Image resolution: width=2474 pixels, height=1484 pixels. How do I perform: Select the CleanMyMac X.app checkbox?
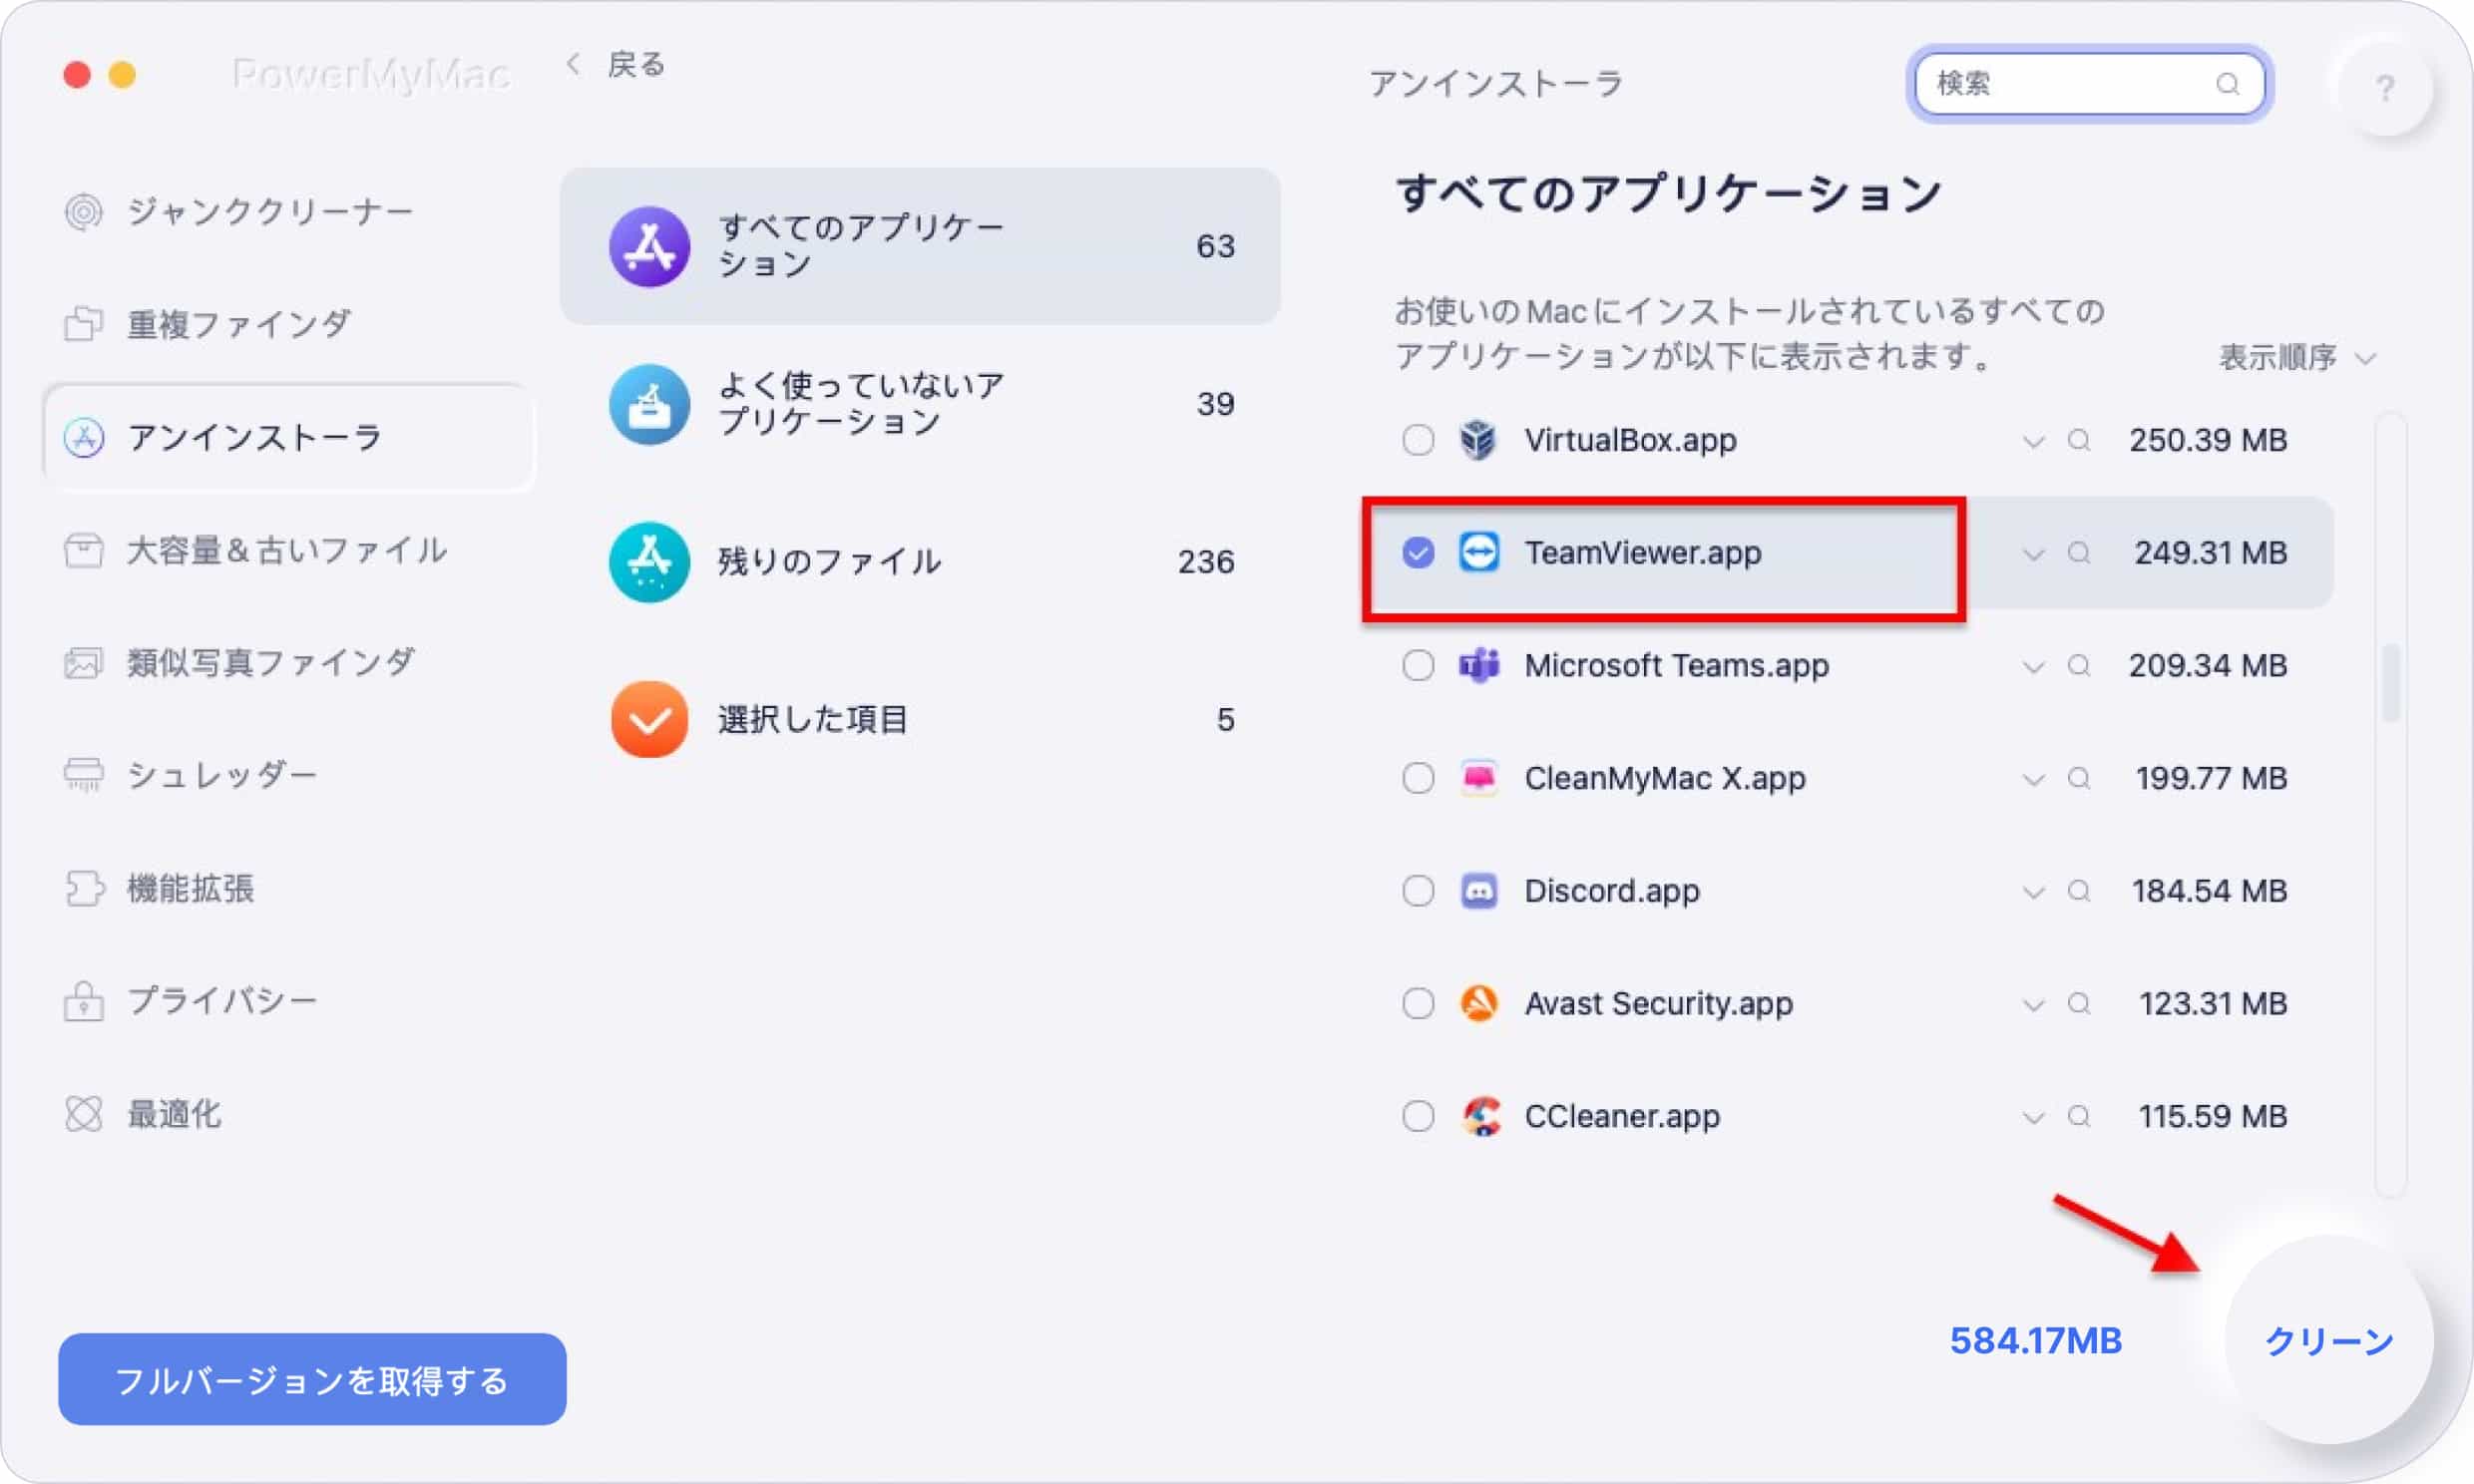[x=1417, y=778]
